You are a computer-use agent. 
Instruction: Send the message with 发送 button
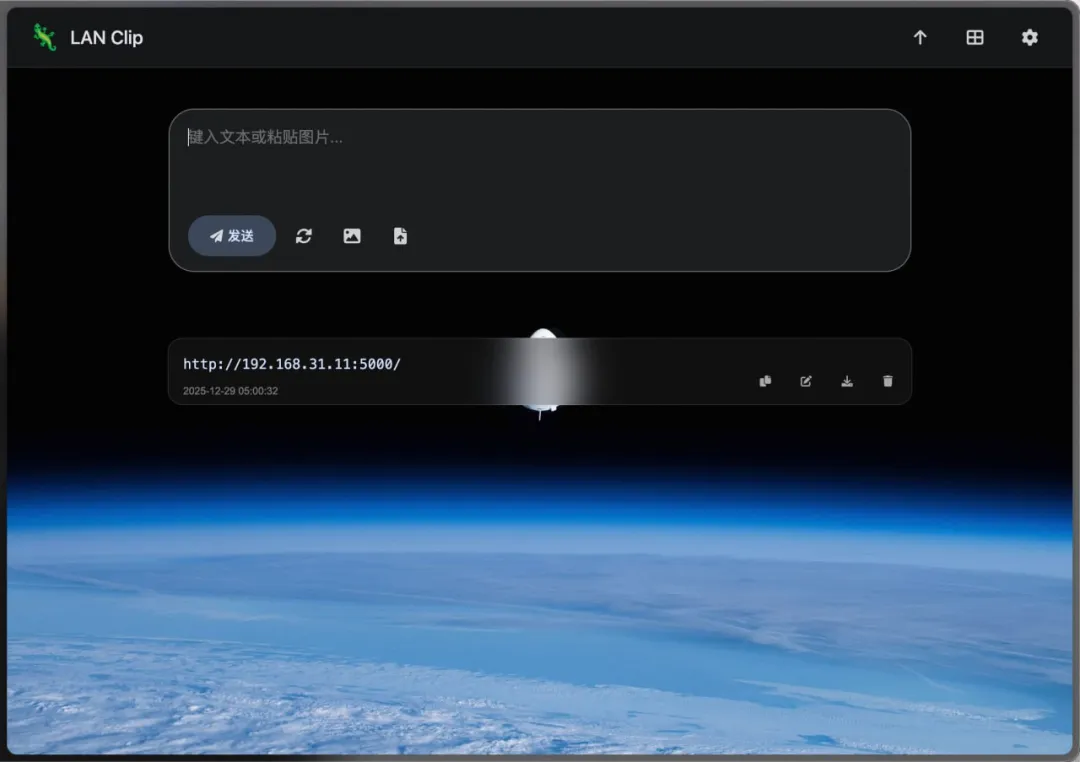[x=232, y=236]
